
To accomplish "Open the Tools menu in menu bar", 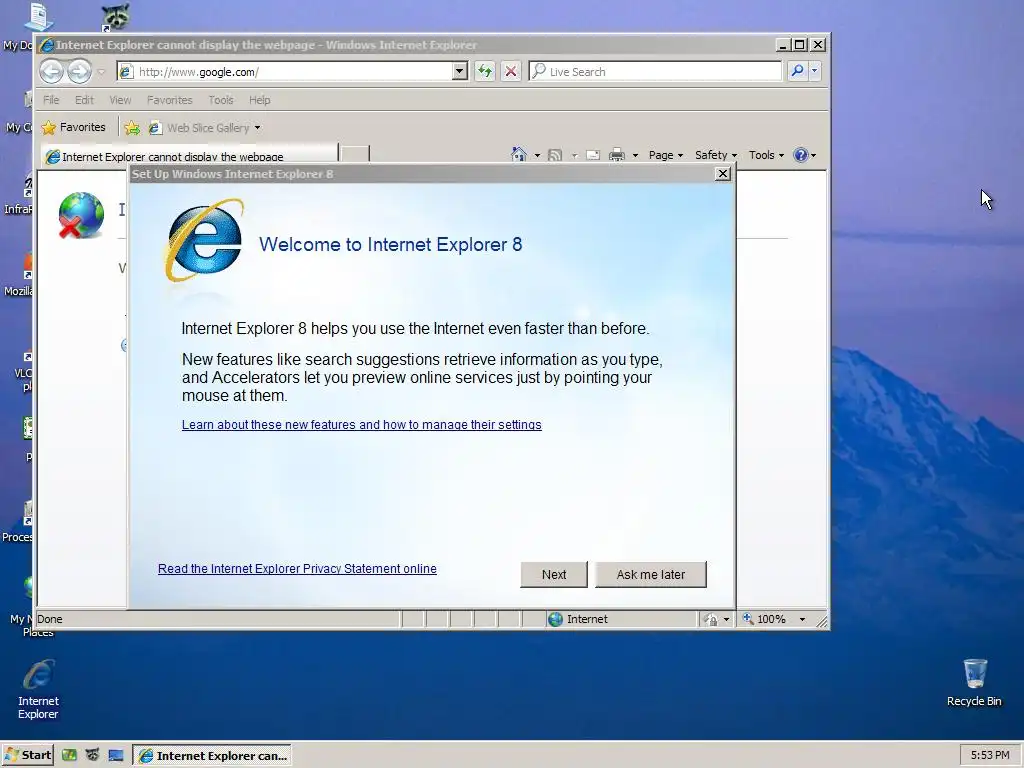I will (x=221, y=100).
